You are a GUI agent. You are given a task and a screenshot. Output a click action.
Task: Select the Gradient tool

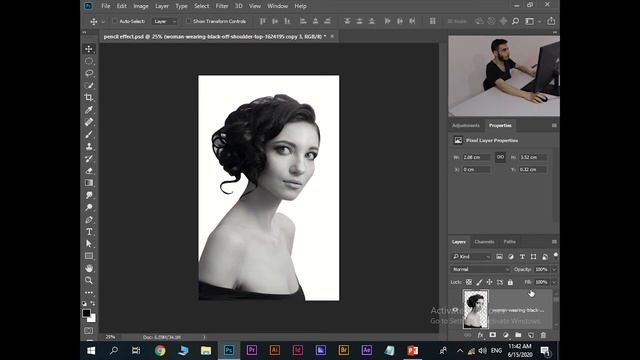pyautogui.click(x=89, y=183)
